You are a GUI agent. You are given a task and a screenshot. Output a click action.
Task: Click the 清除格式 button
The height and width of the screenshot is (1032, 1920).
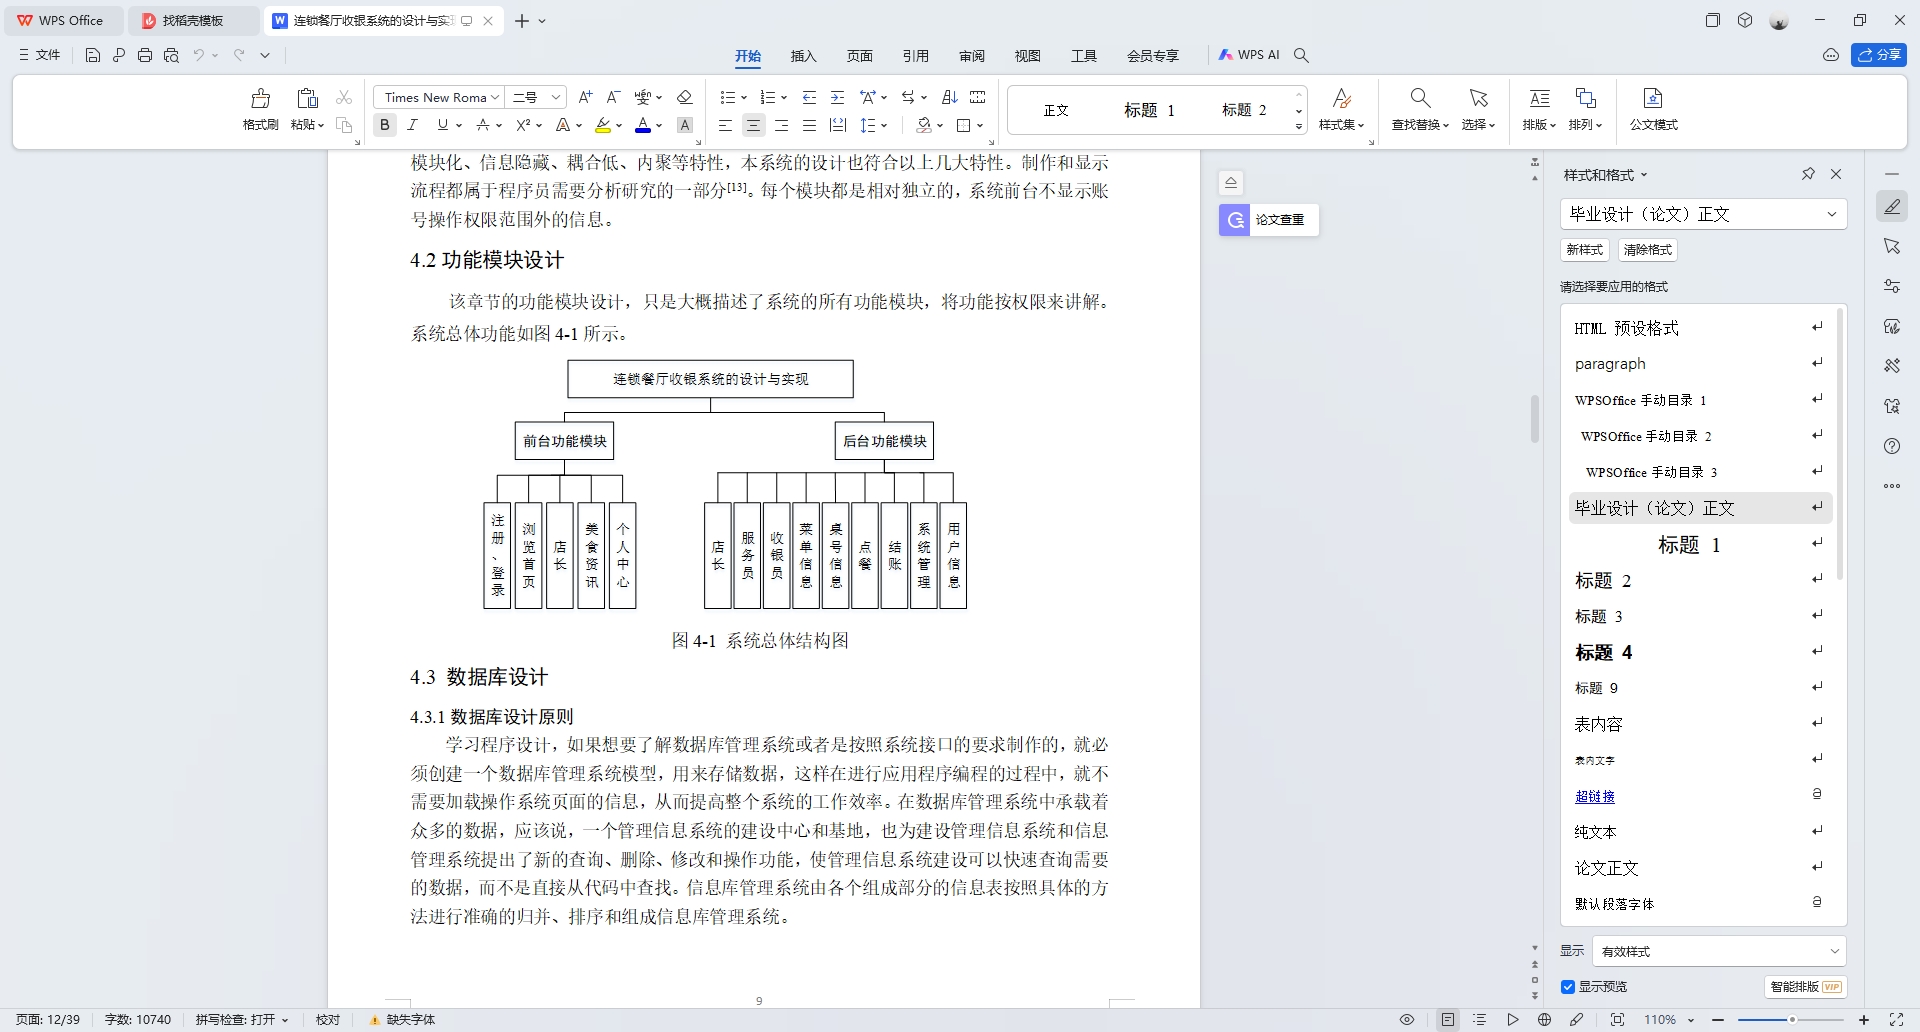[x=1647, y=250]
